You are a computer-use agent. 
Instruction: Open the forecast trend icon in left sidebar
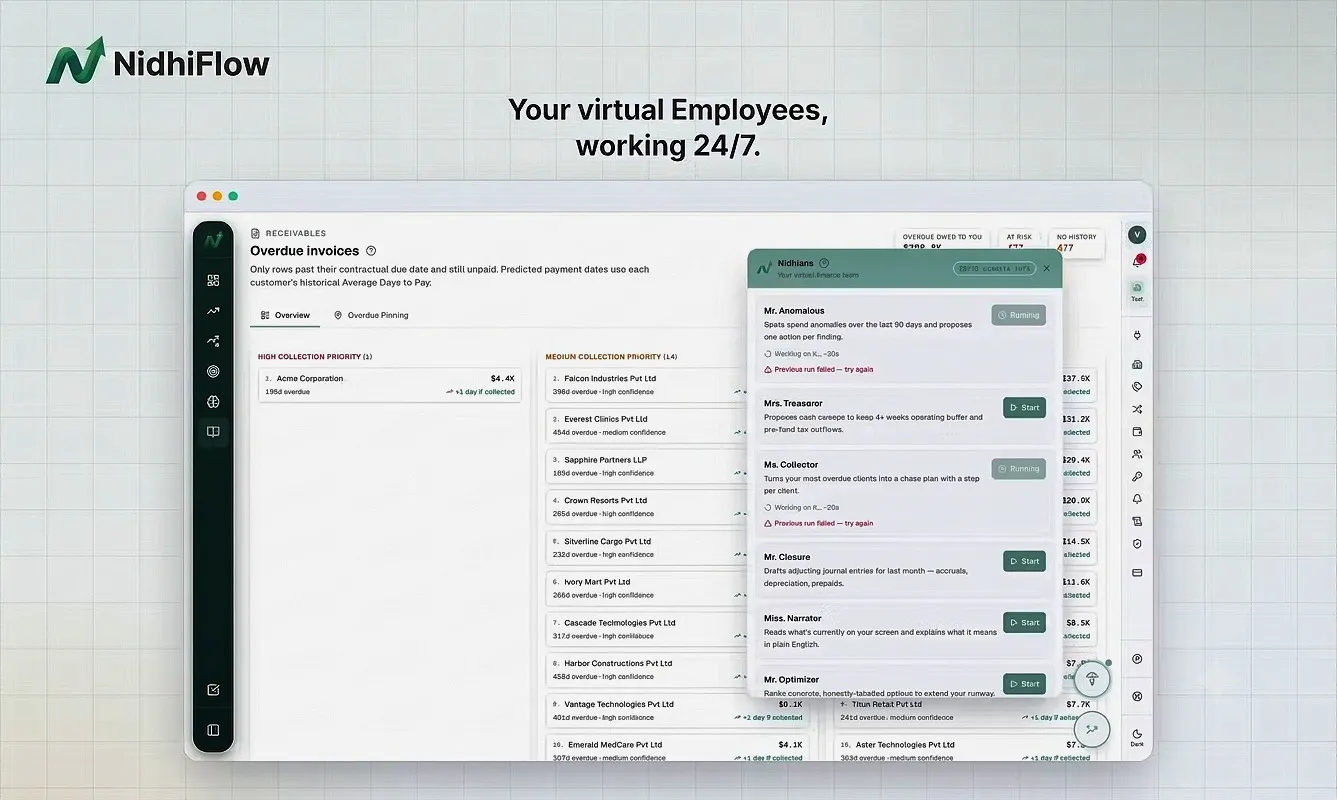click(213, 341)
